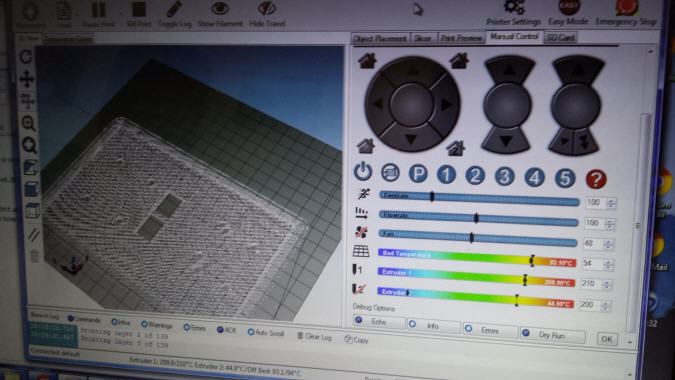Home Z axis with house Z icon

[x=456, y=148]
